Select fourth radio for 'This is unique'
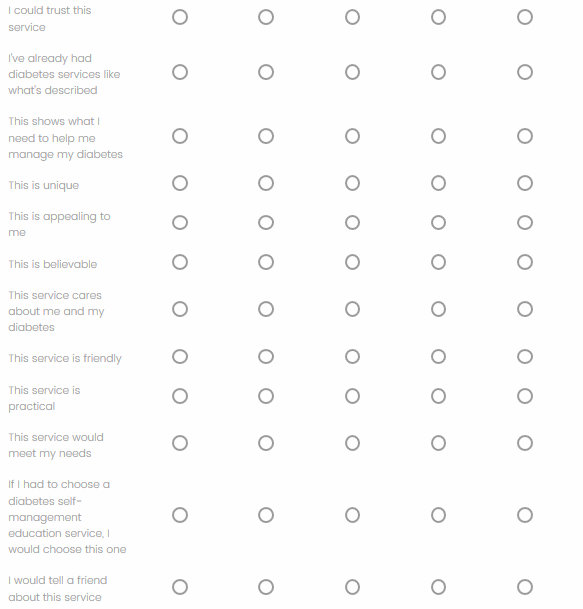This screenshot has width=583, height=609. pos(438,183)
